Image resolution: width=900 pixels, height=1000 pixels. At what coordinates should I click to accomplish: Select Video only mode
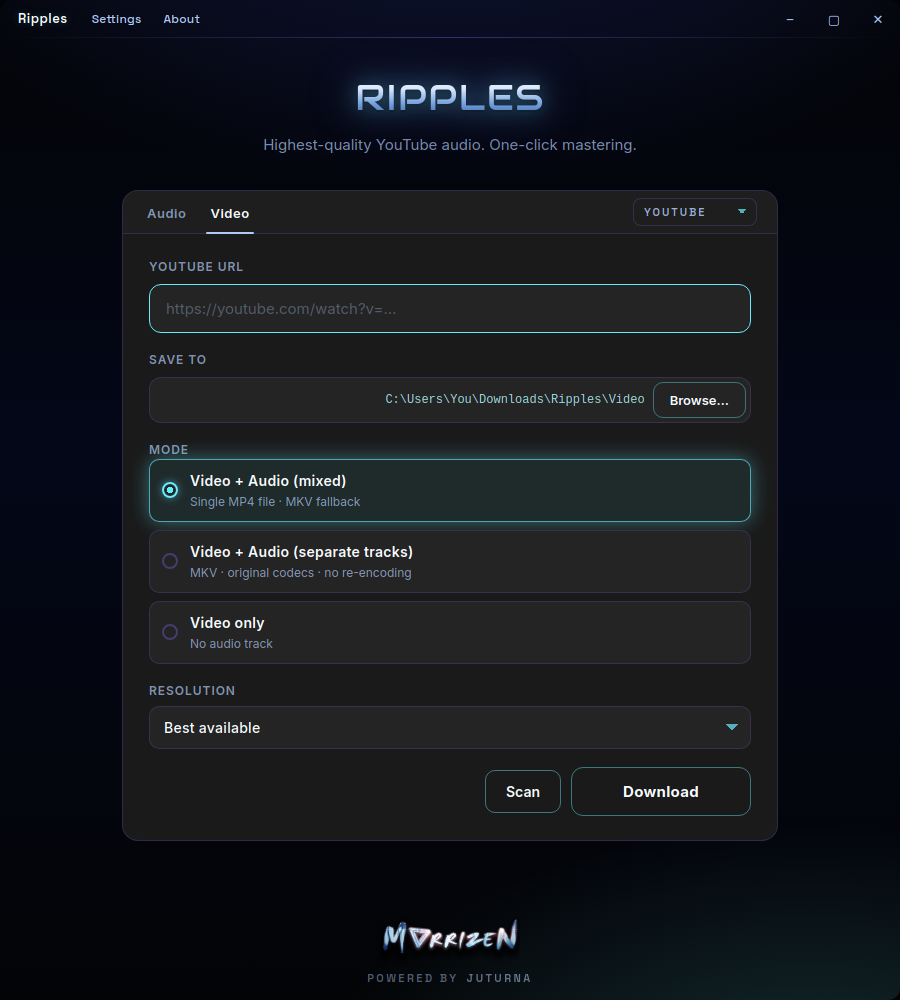[x=450, y=633]
